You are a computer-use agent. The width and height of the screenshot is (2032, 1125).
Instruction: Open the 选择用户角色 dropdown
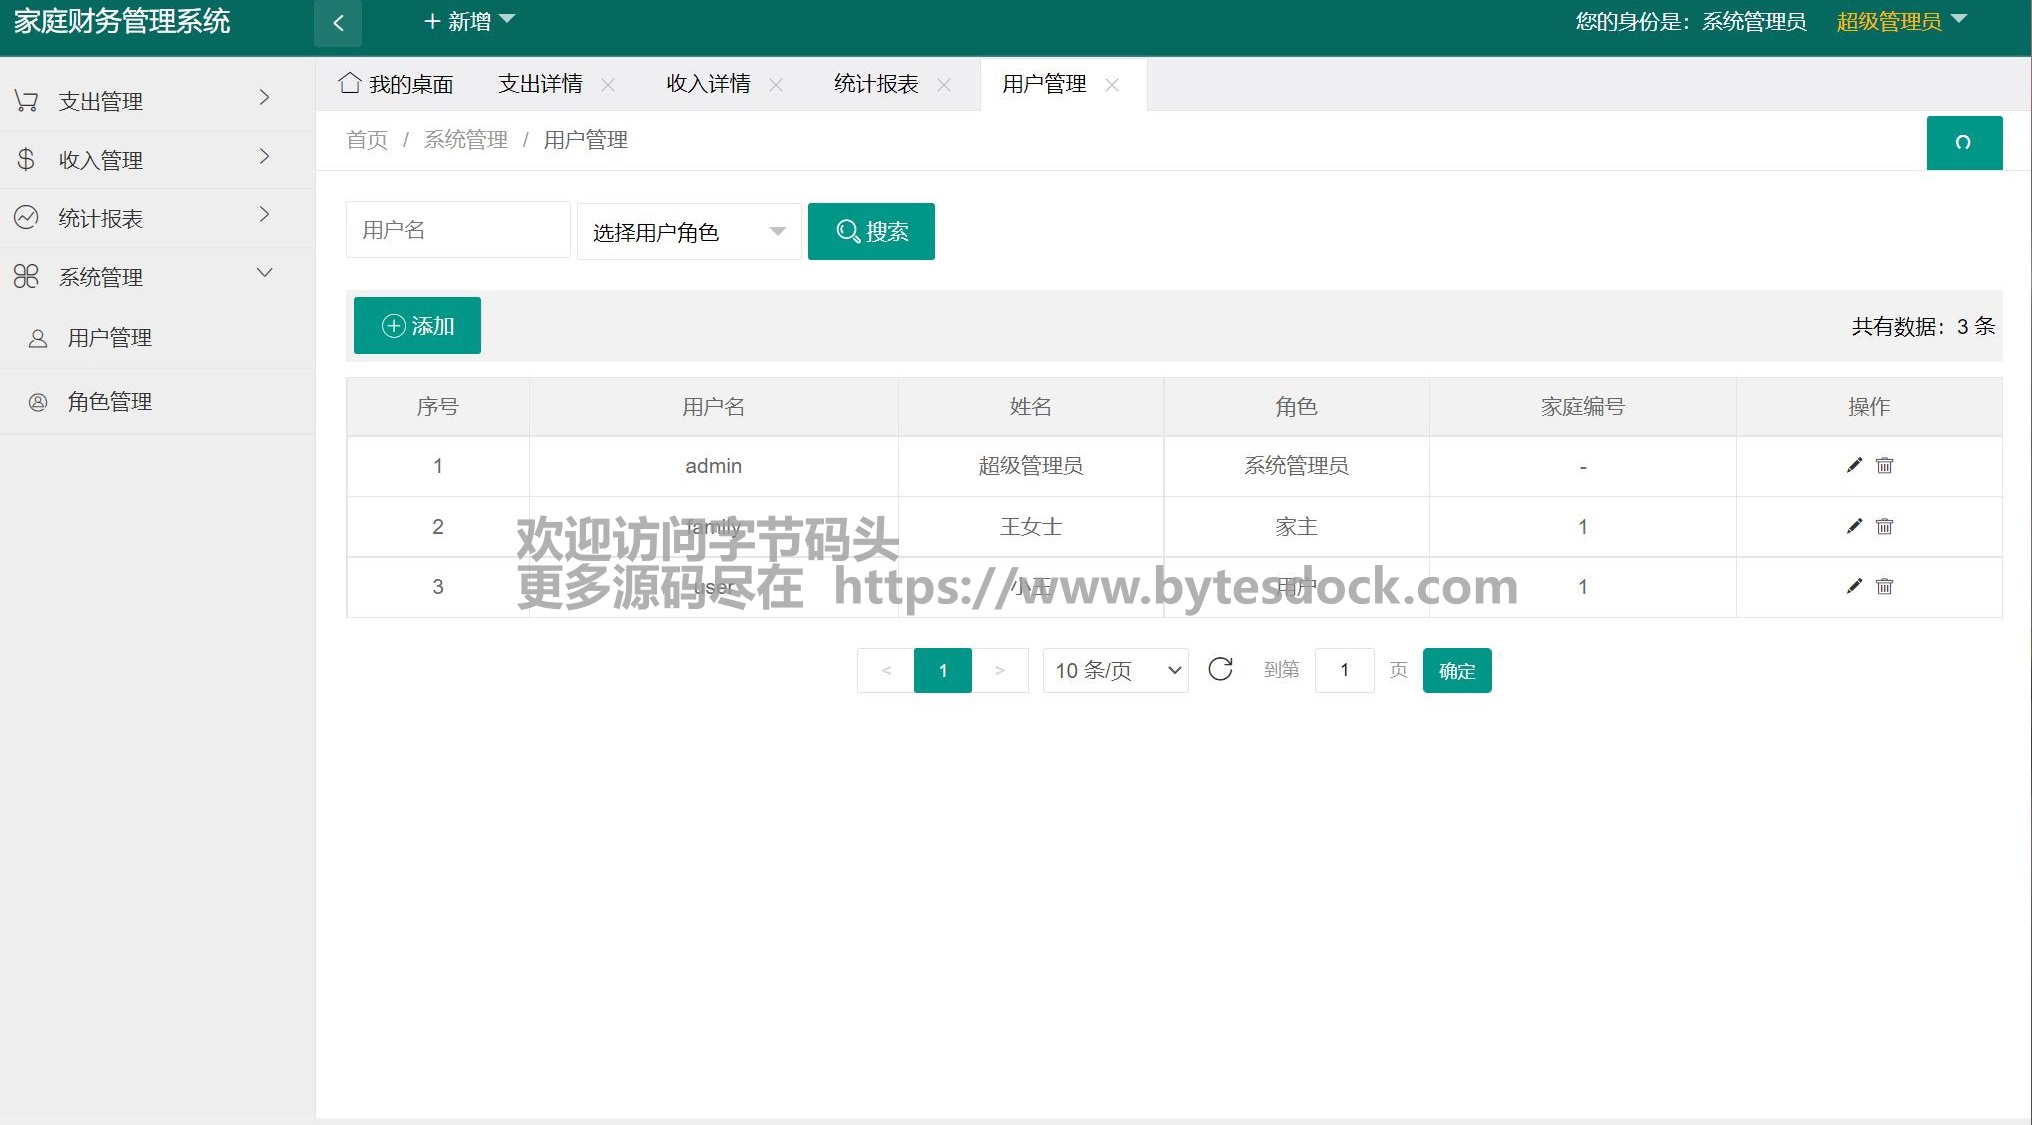[x=688, y=232]
